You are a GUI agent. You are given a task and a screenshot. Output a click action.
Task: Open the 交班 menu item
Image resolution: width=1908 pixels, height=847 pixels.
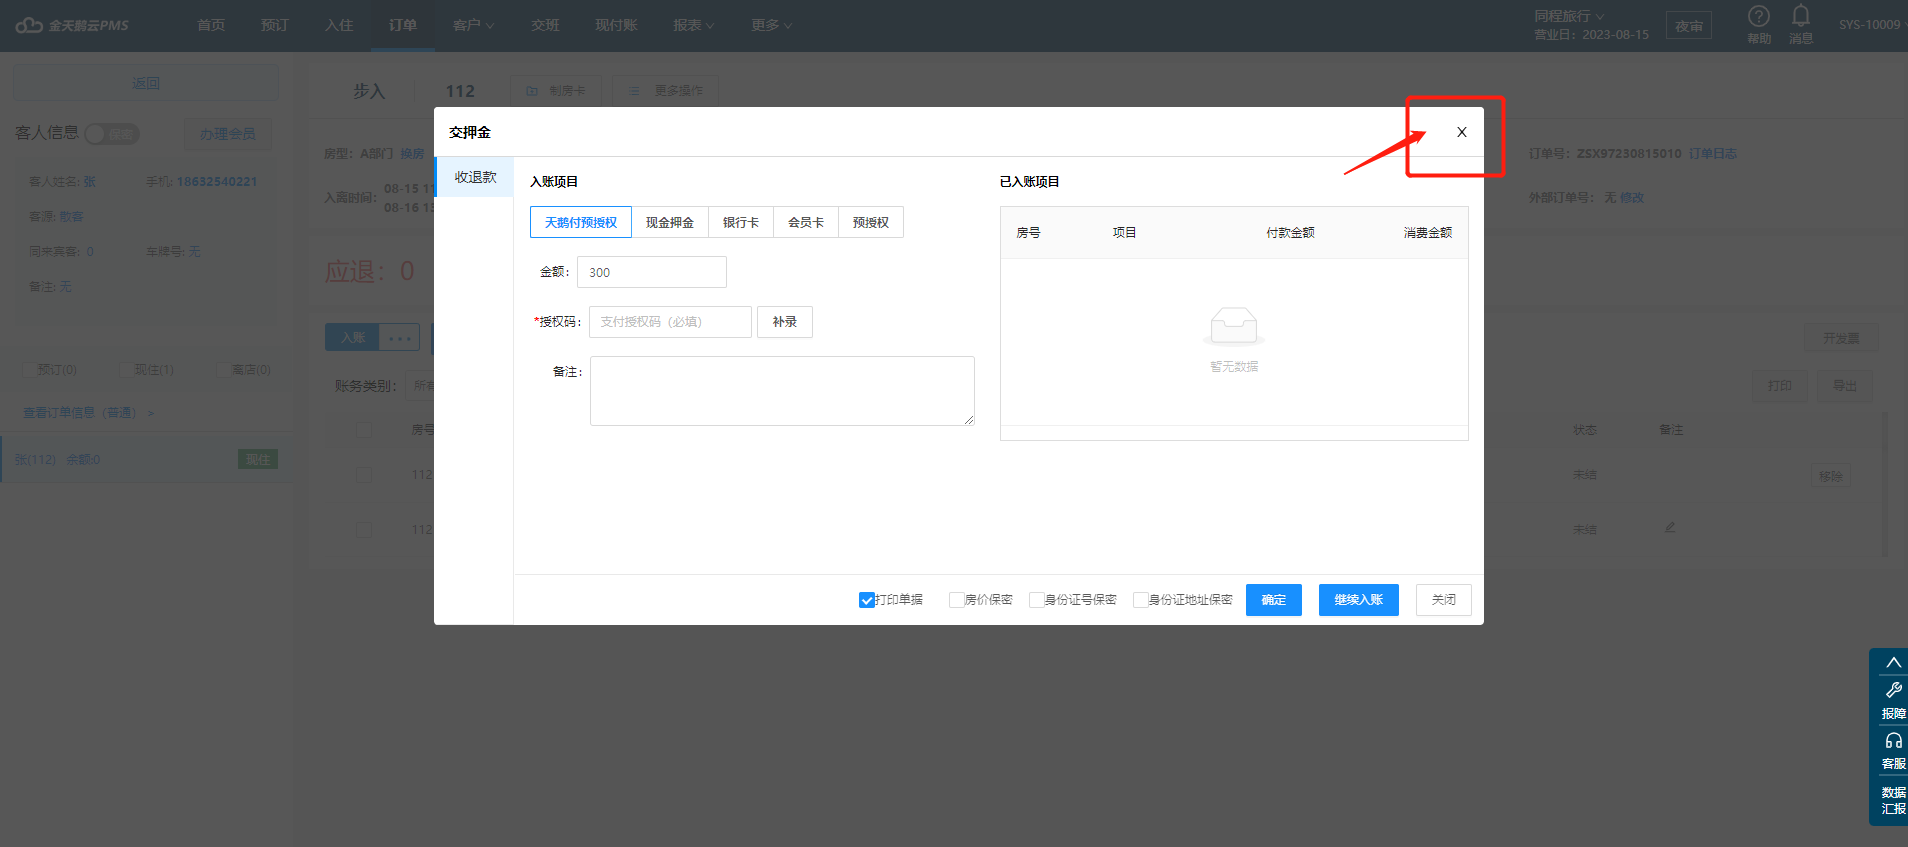pyautogui.click(x=545, y=25)
